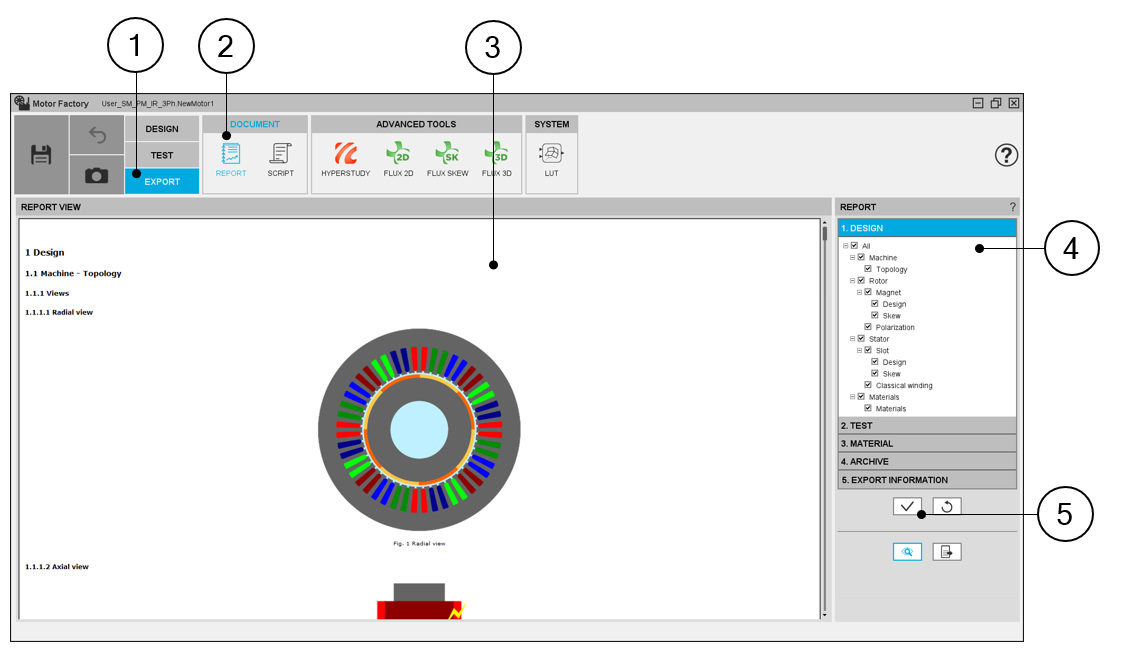Click the checkmark validate button
The width and height of the screenshot is (1129, 658).
pos(907,506)
